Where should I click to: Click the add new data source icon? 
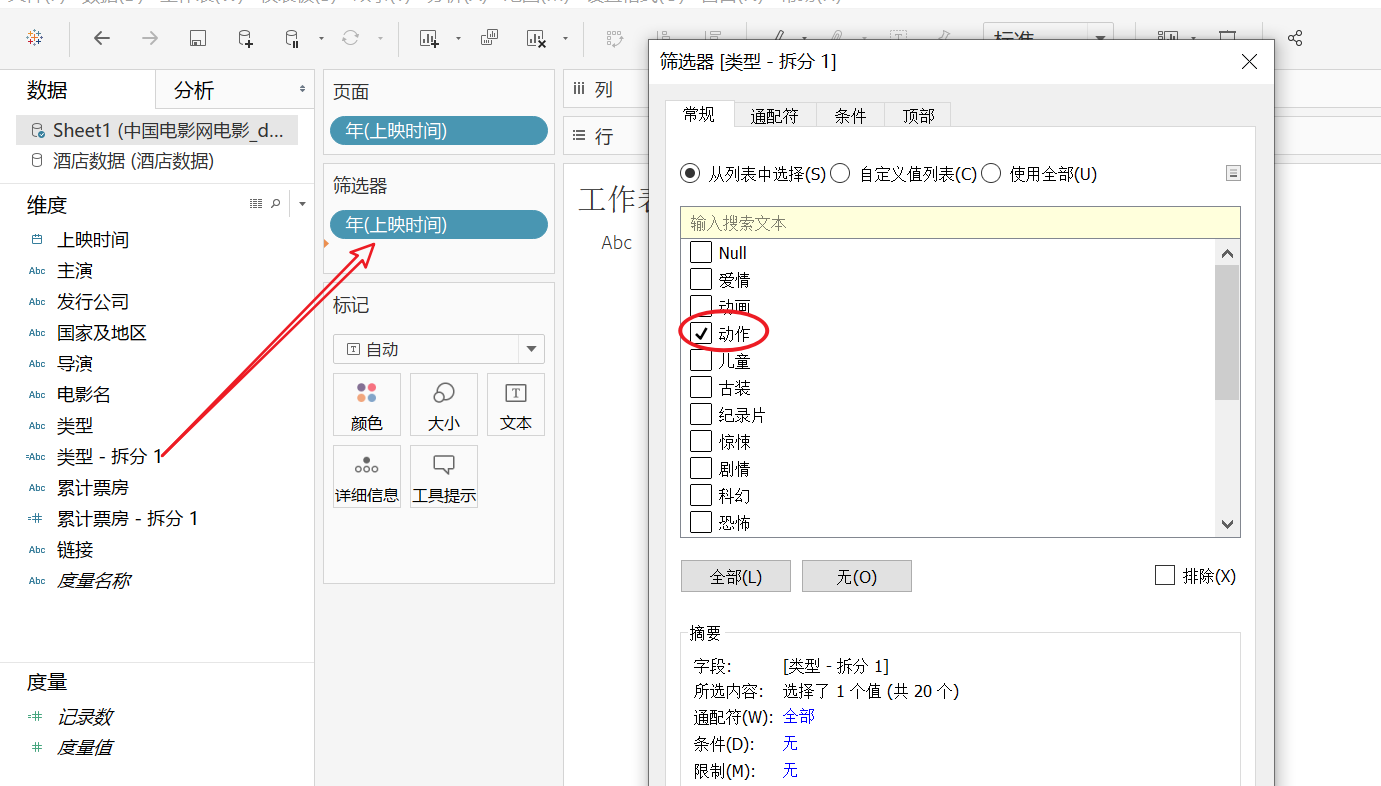(x=245, y=38)
